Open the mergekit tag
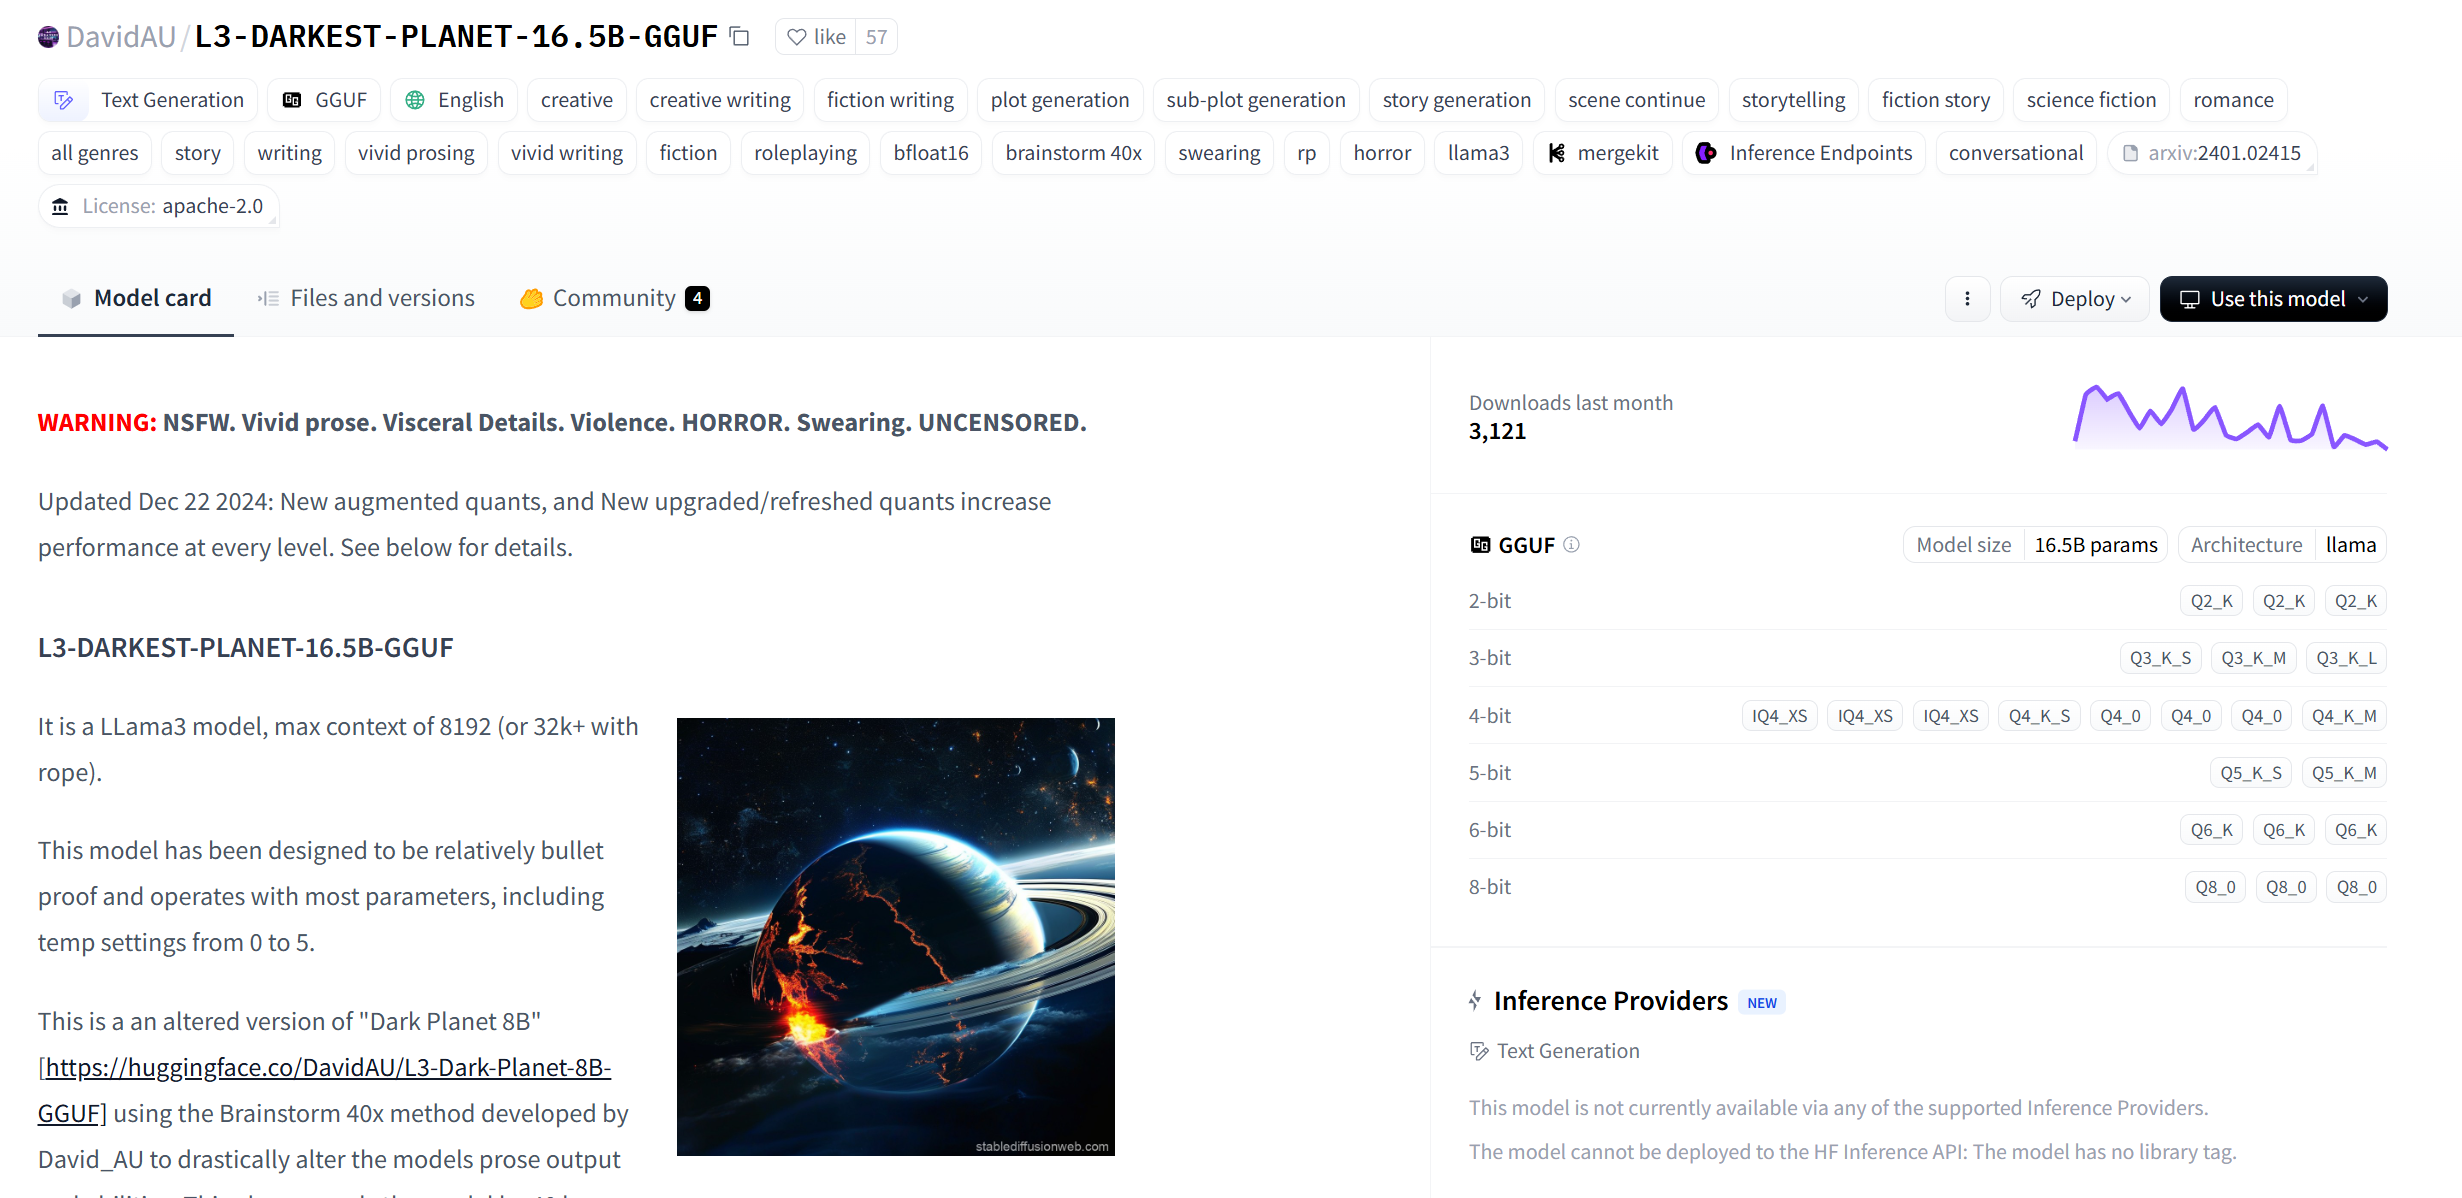Viewport: 2462px width, 1198px height. (x=1603, y=153)
